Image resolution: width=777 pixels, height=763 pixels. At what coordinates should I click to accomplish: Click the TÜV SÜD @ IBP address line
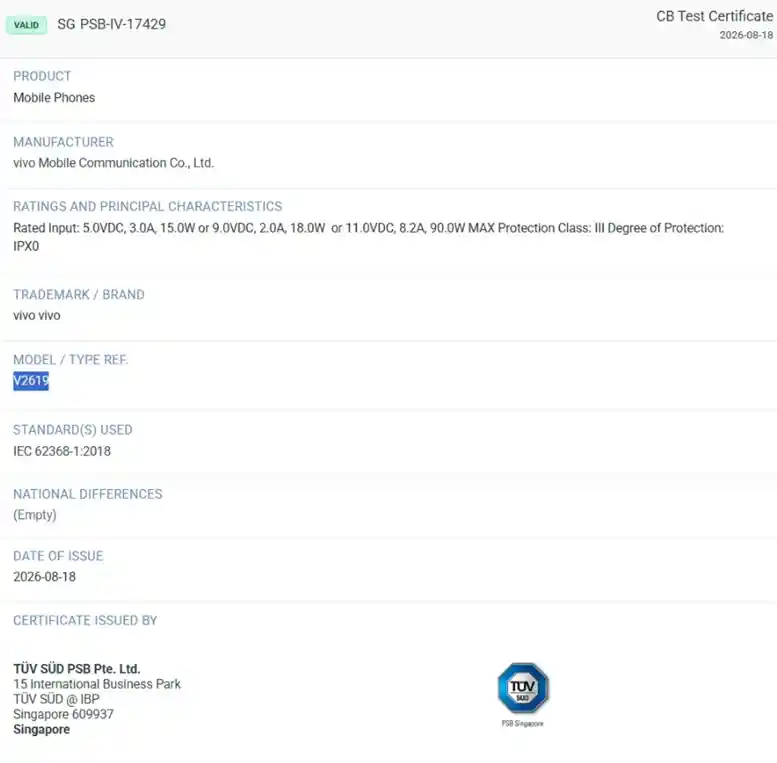(x=56, y=699)
